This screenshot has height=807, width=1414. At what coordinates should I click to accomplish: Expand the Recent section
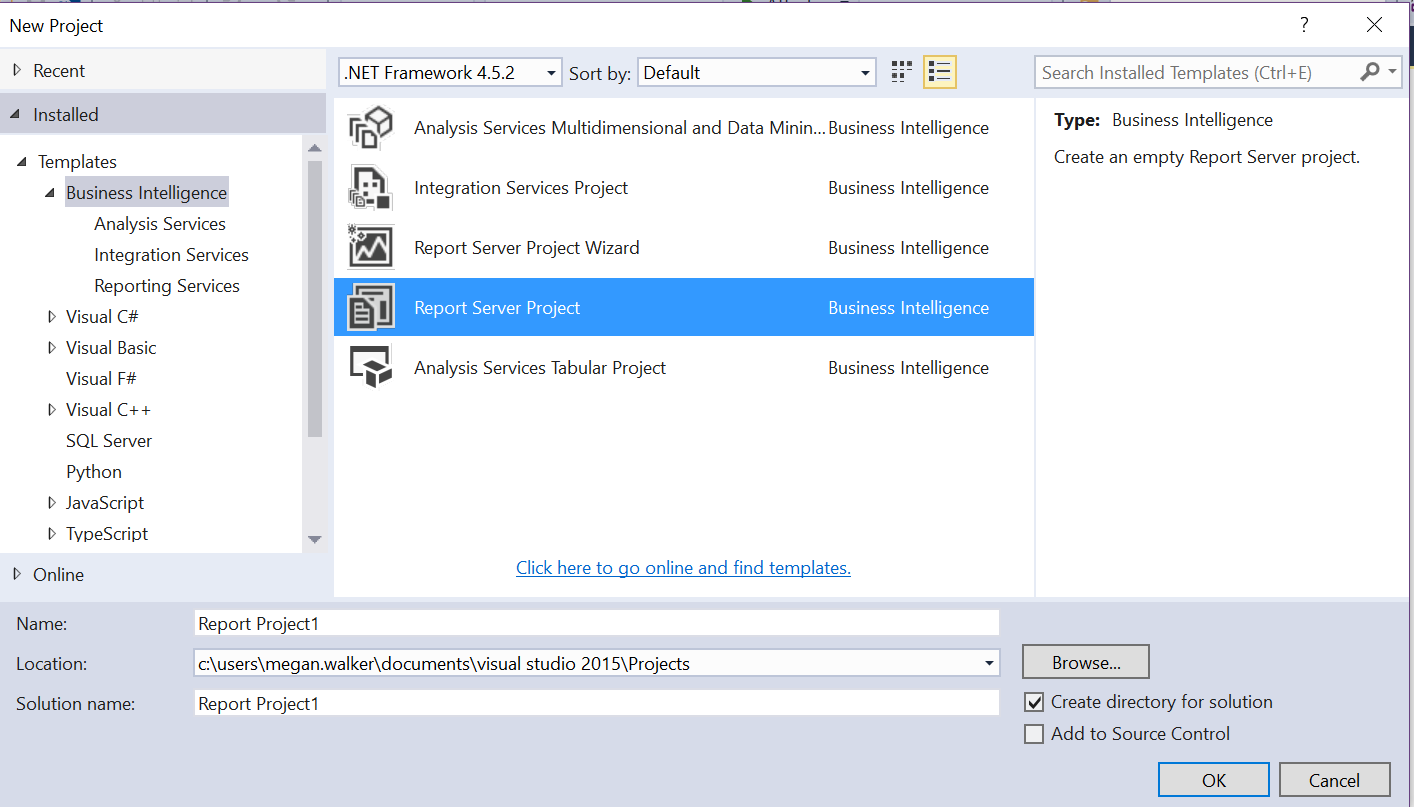[16, 71]
